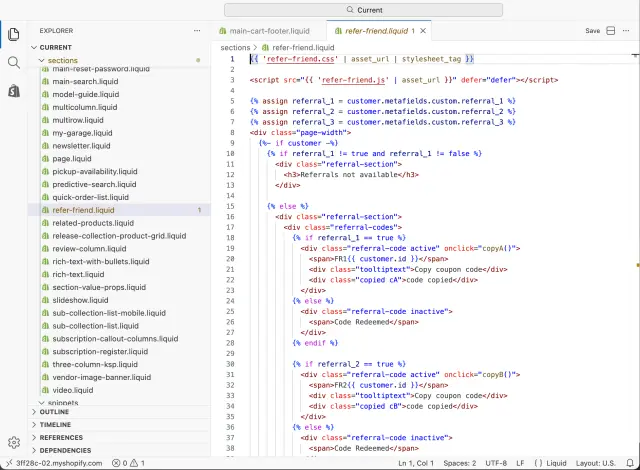Open release-collection-product-grid.liquid file
This screenshot has height=470, width=640.
119,235
